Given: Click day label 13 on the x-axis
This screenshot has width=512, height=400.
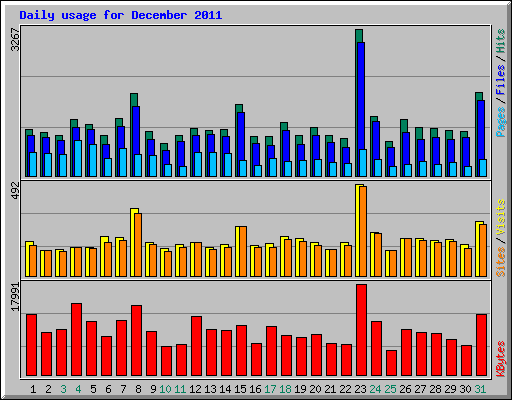Looking at the screenshot, I should (210, 389).
